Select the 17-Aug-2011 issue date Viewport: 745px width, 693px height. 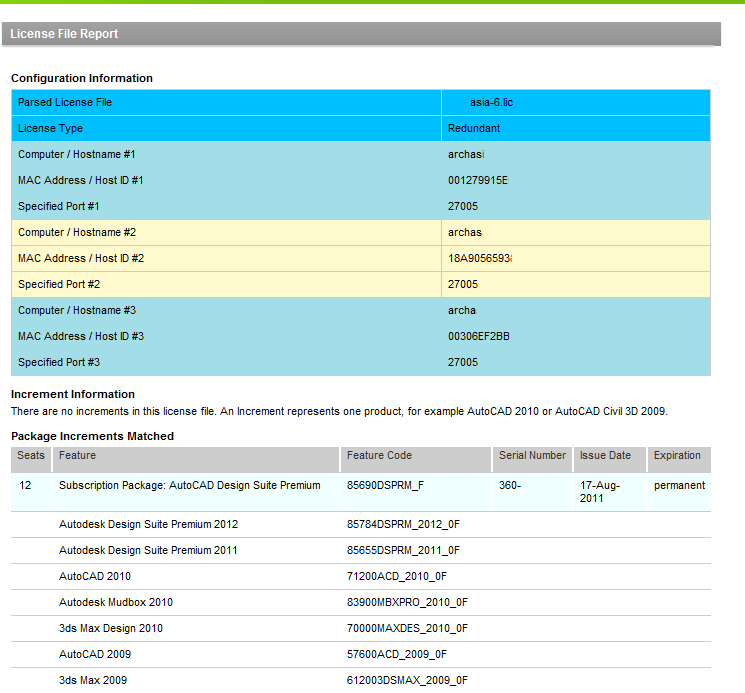pyautogui.click(x=600, y=492)
